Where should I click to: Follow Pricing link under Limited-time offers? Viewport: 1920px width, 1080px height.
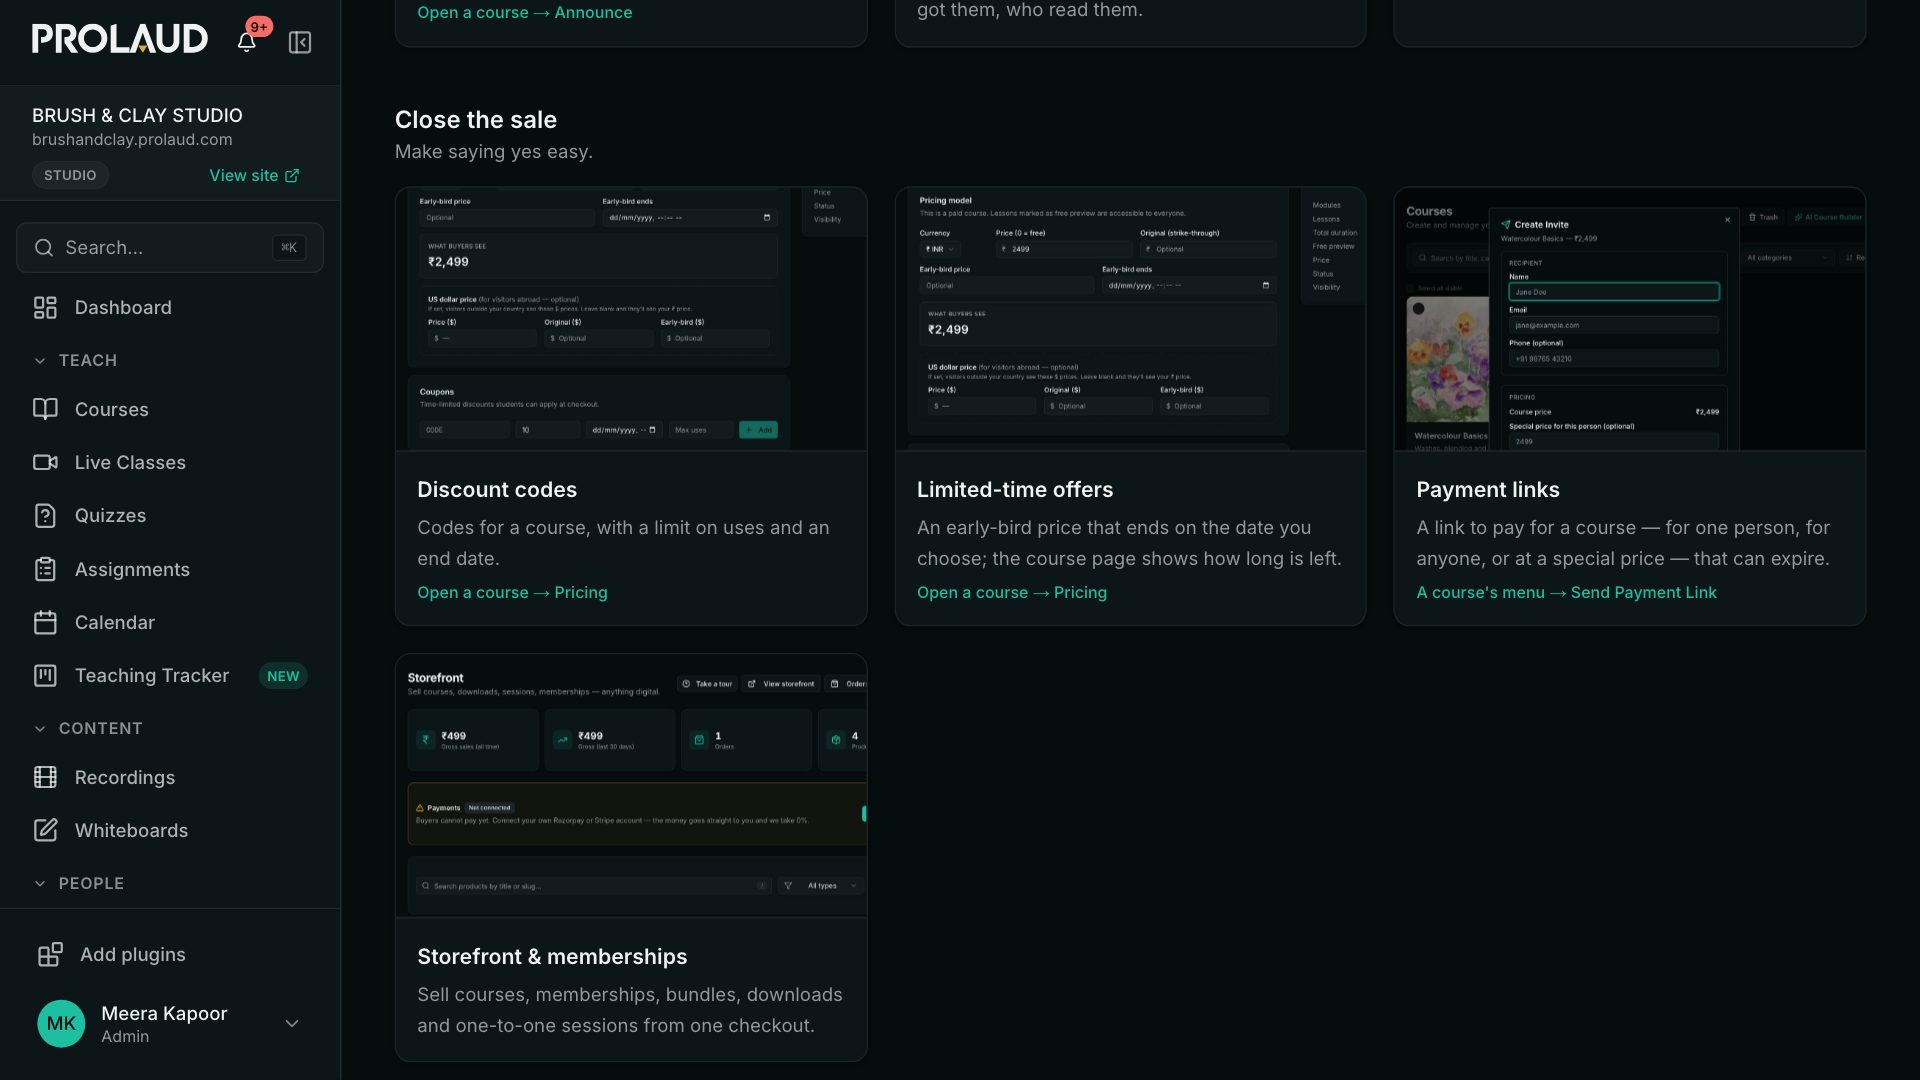coord(1012,592)
